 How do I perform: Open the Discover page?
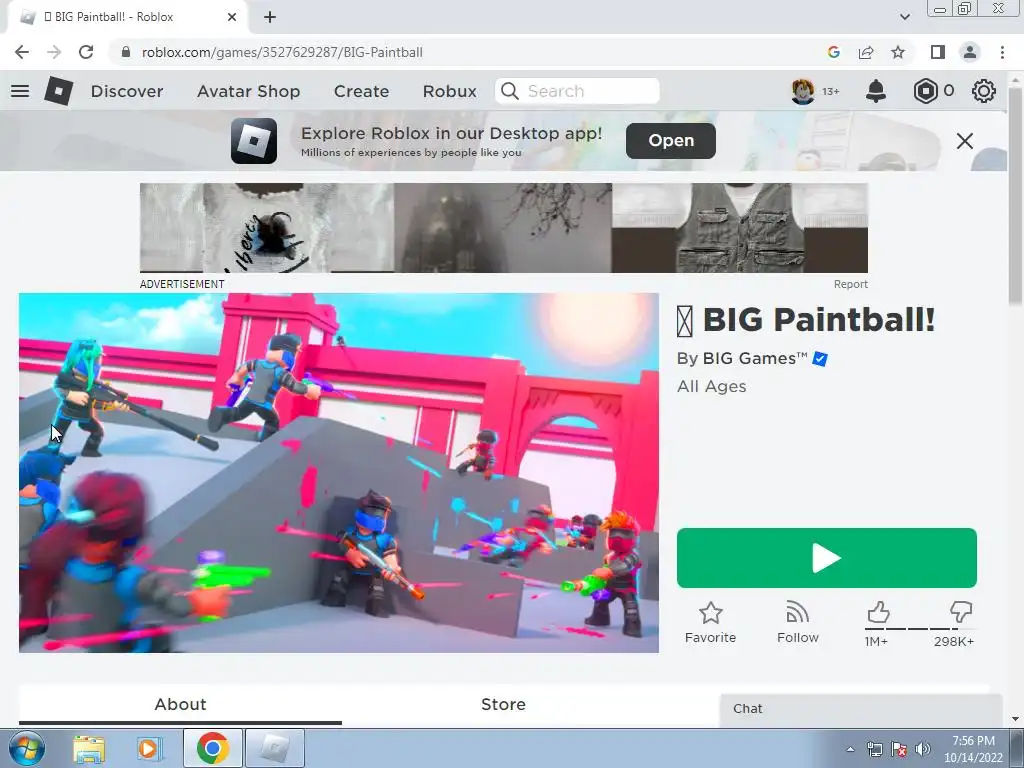coord(127,91)
